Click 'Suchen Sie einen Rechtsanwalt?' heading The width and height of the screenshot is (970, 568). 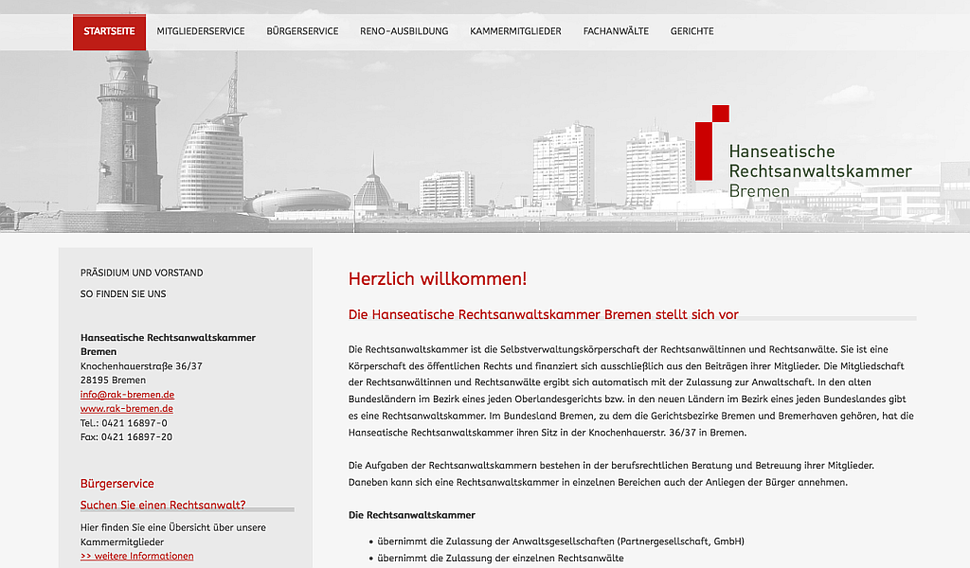click(163, 505)
